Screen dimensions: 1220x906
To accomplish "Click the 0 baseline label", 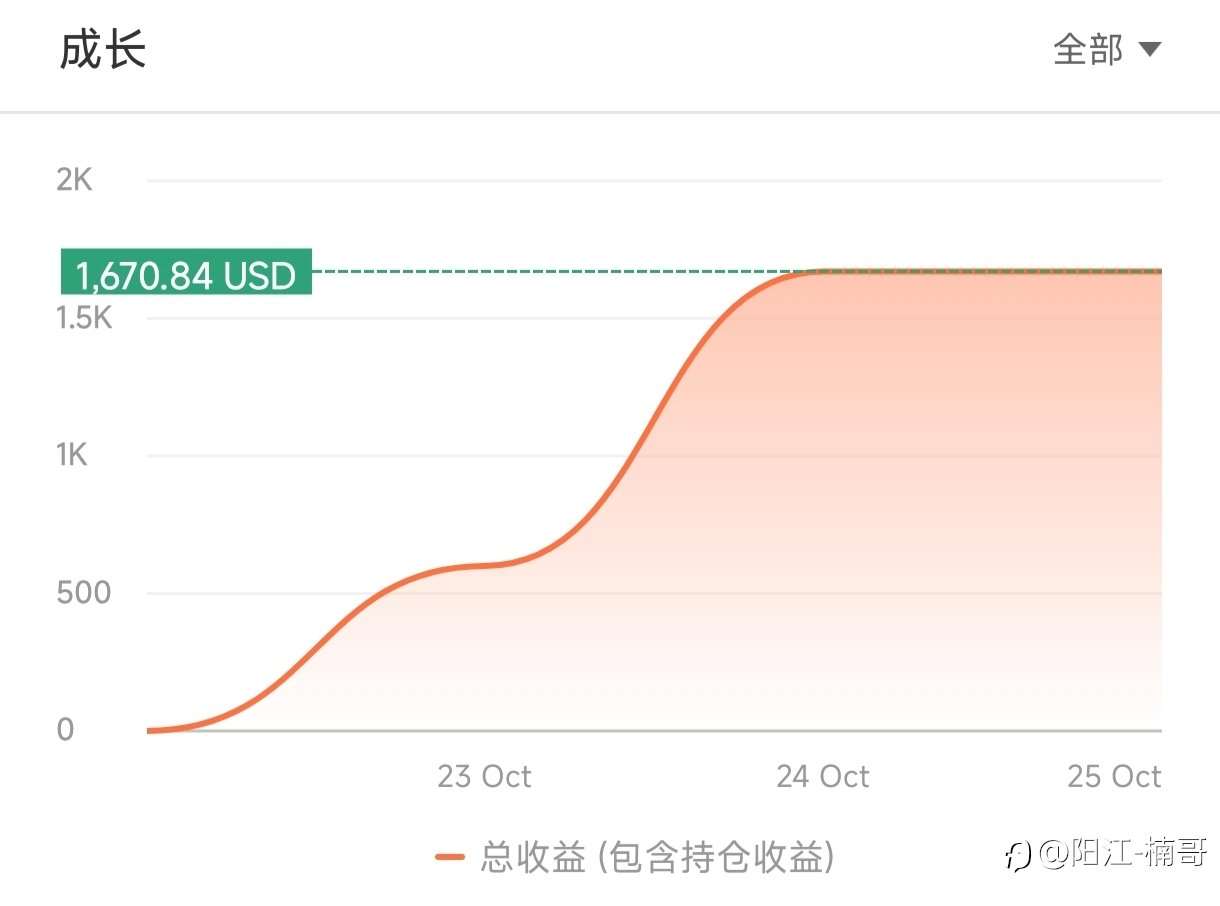I will [x=64, y=730].
